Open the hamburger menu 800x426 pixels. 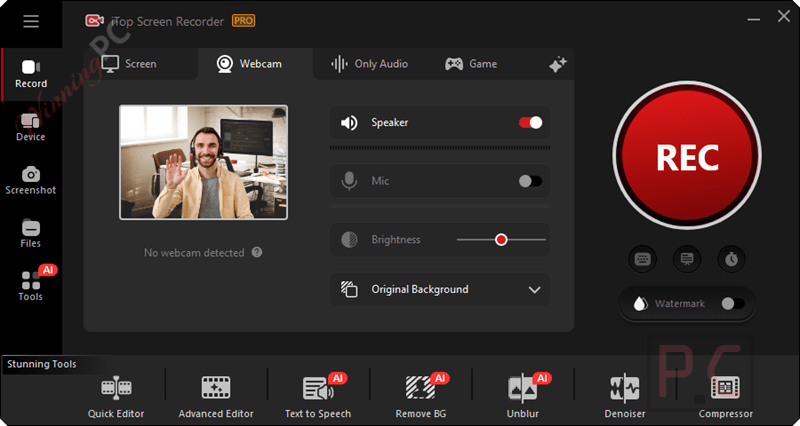[31, 21]
